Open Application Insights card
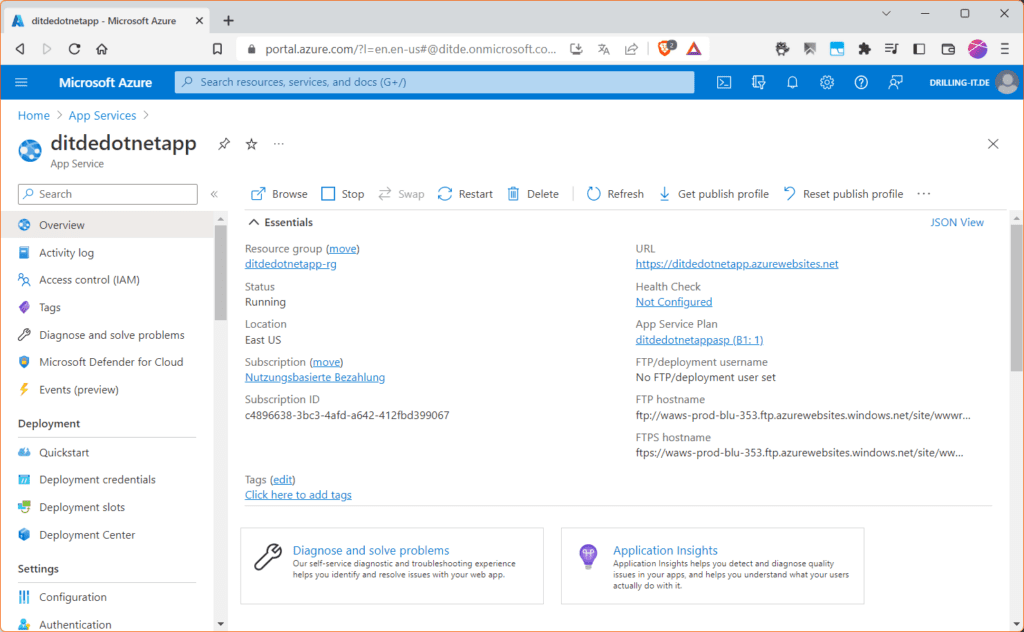The height and width of the screenshot is (632, 1024). (712, 565)
